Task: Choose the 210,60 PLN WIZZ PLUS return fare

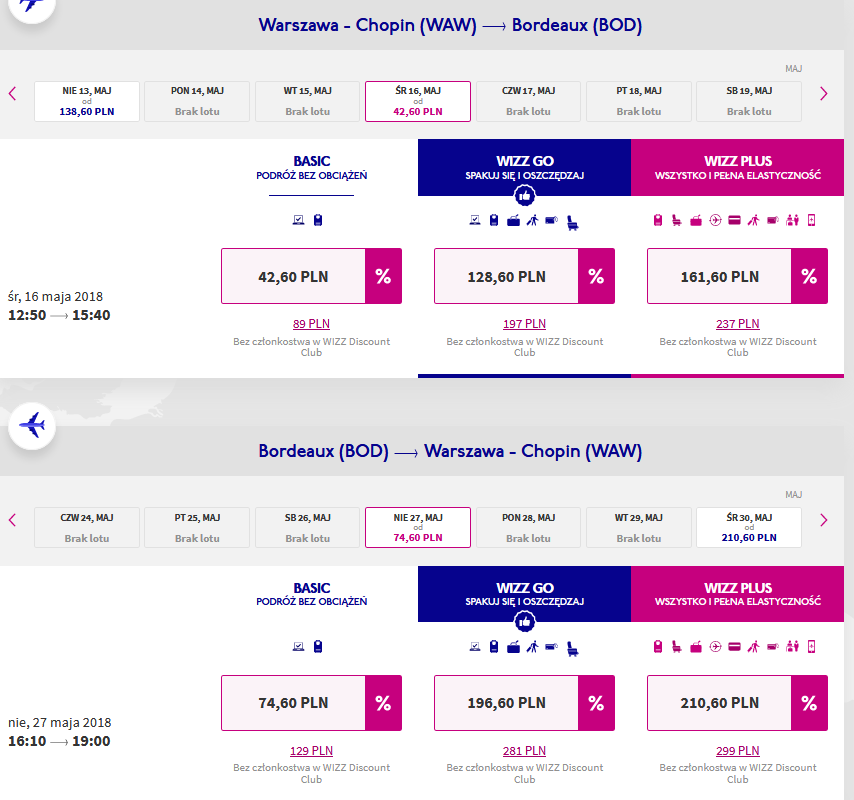Action: tap(719, 703)
